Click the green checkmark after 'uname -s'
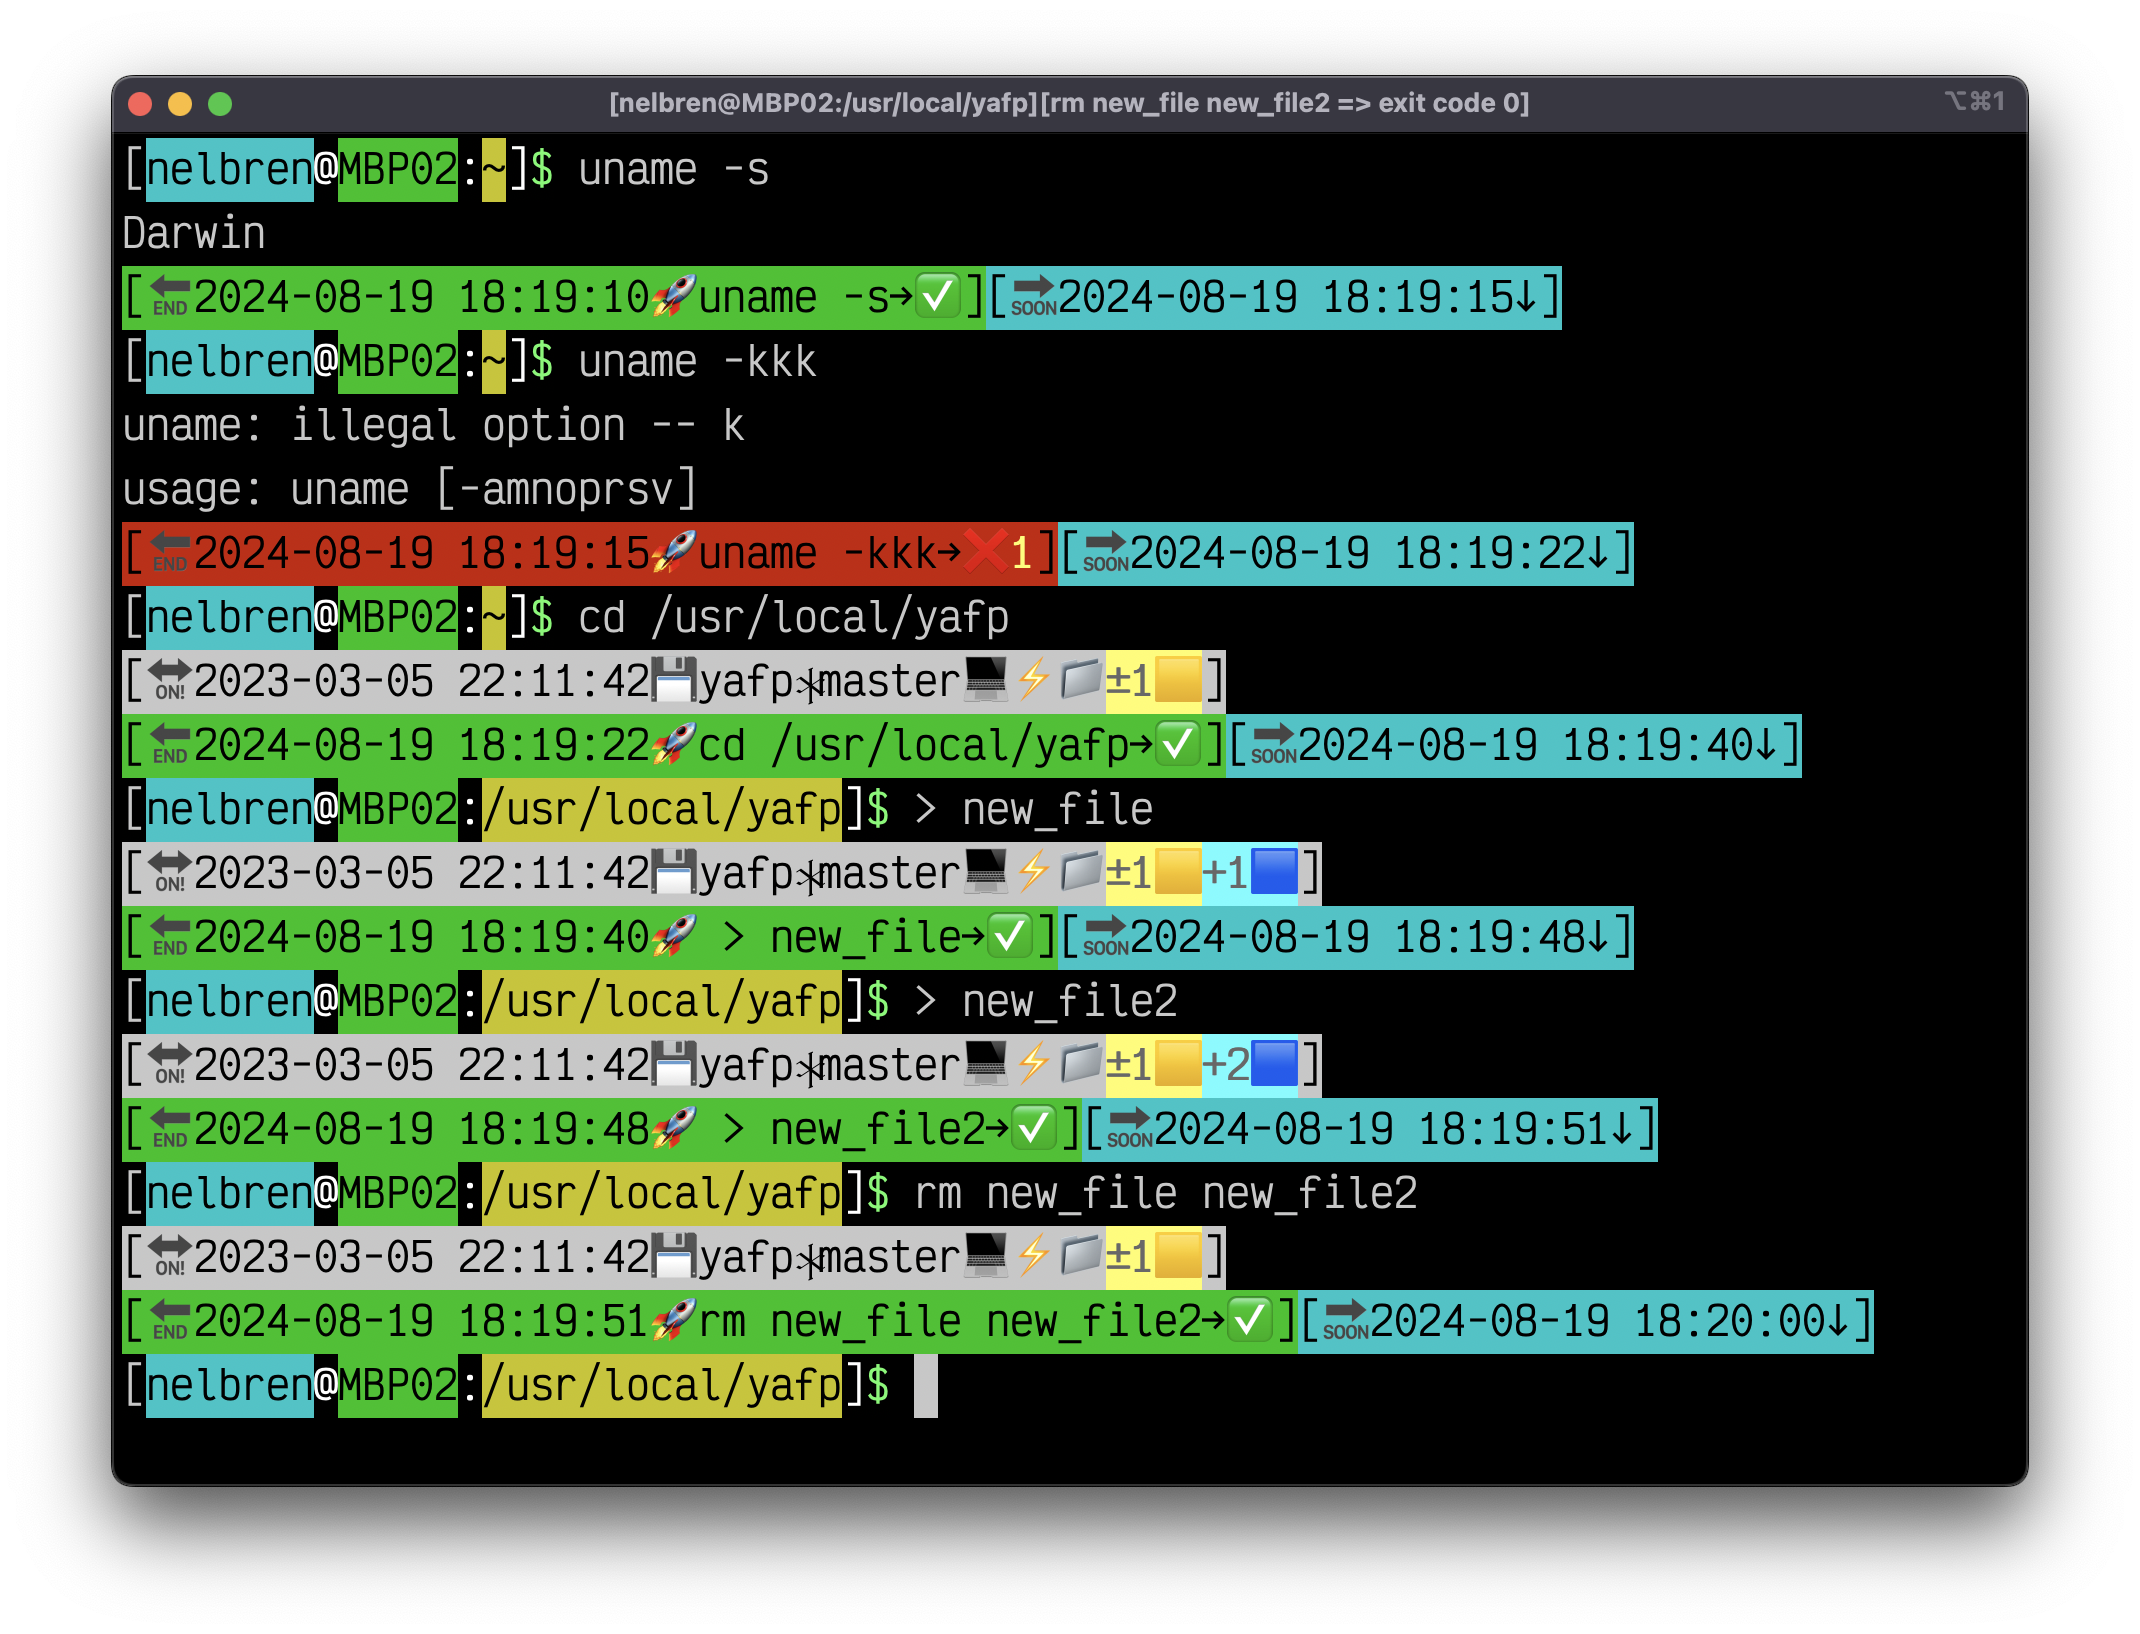Image resolution: width=2140 pixels, height=1634 pixels. tap(938, 297)
